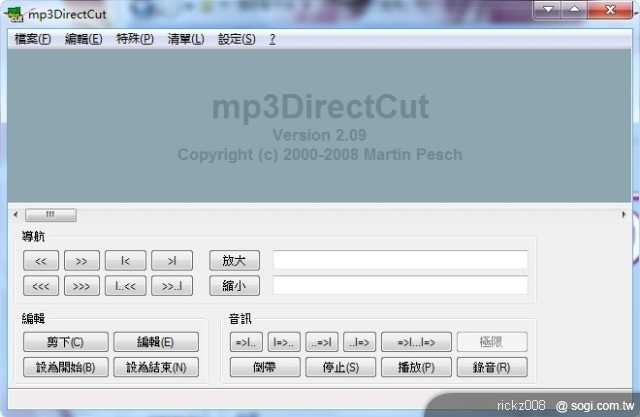Zoom out with the 縮小 button
Screen dimensions: 640x417
coord(234,286)
